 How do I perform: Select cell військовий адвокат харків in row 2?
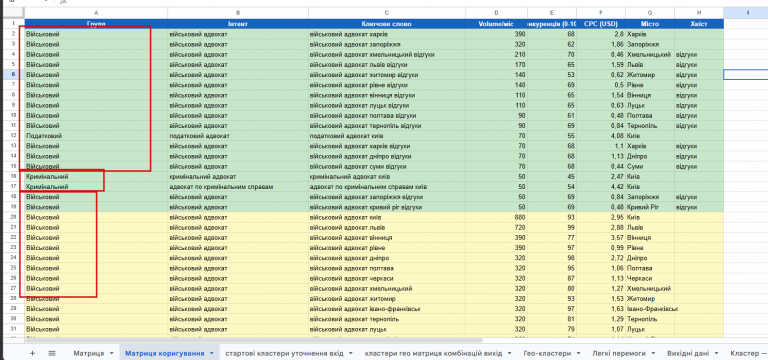pyautogui.click(x=387, y=34)
